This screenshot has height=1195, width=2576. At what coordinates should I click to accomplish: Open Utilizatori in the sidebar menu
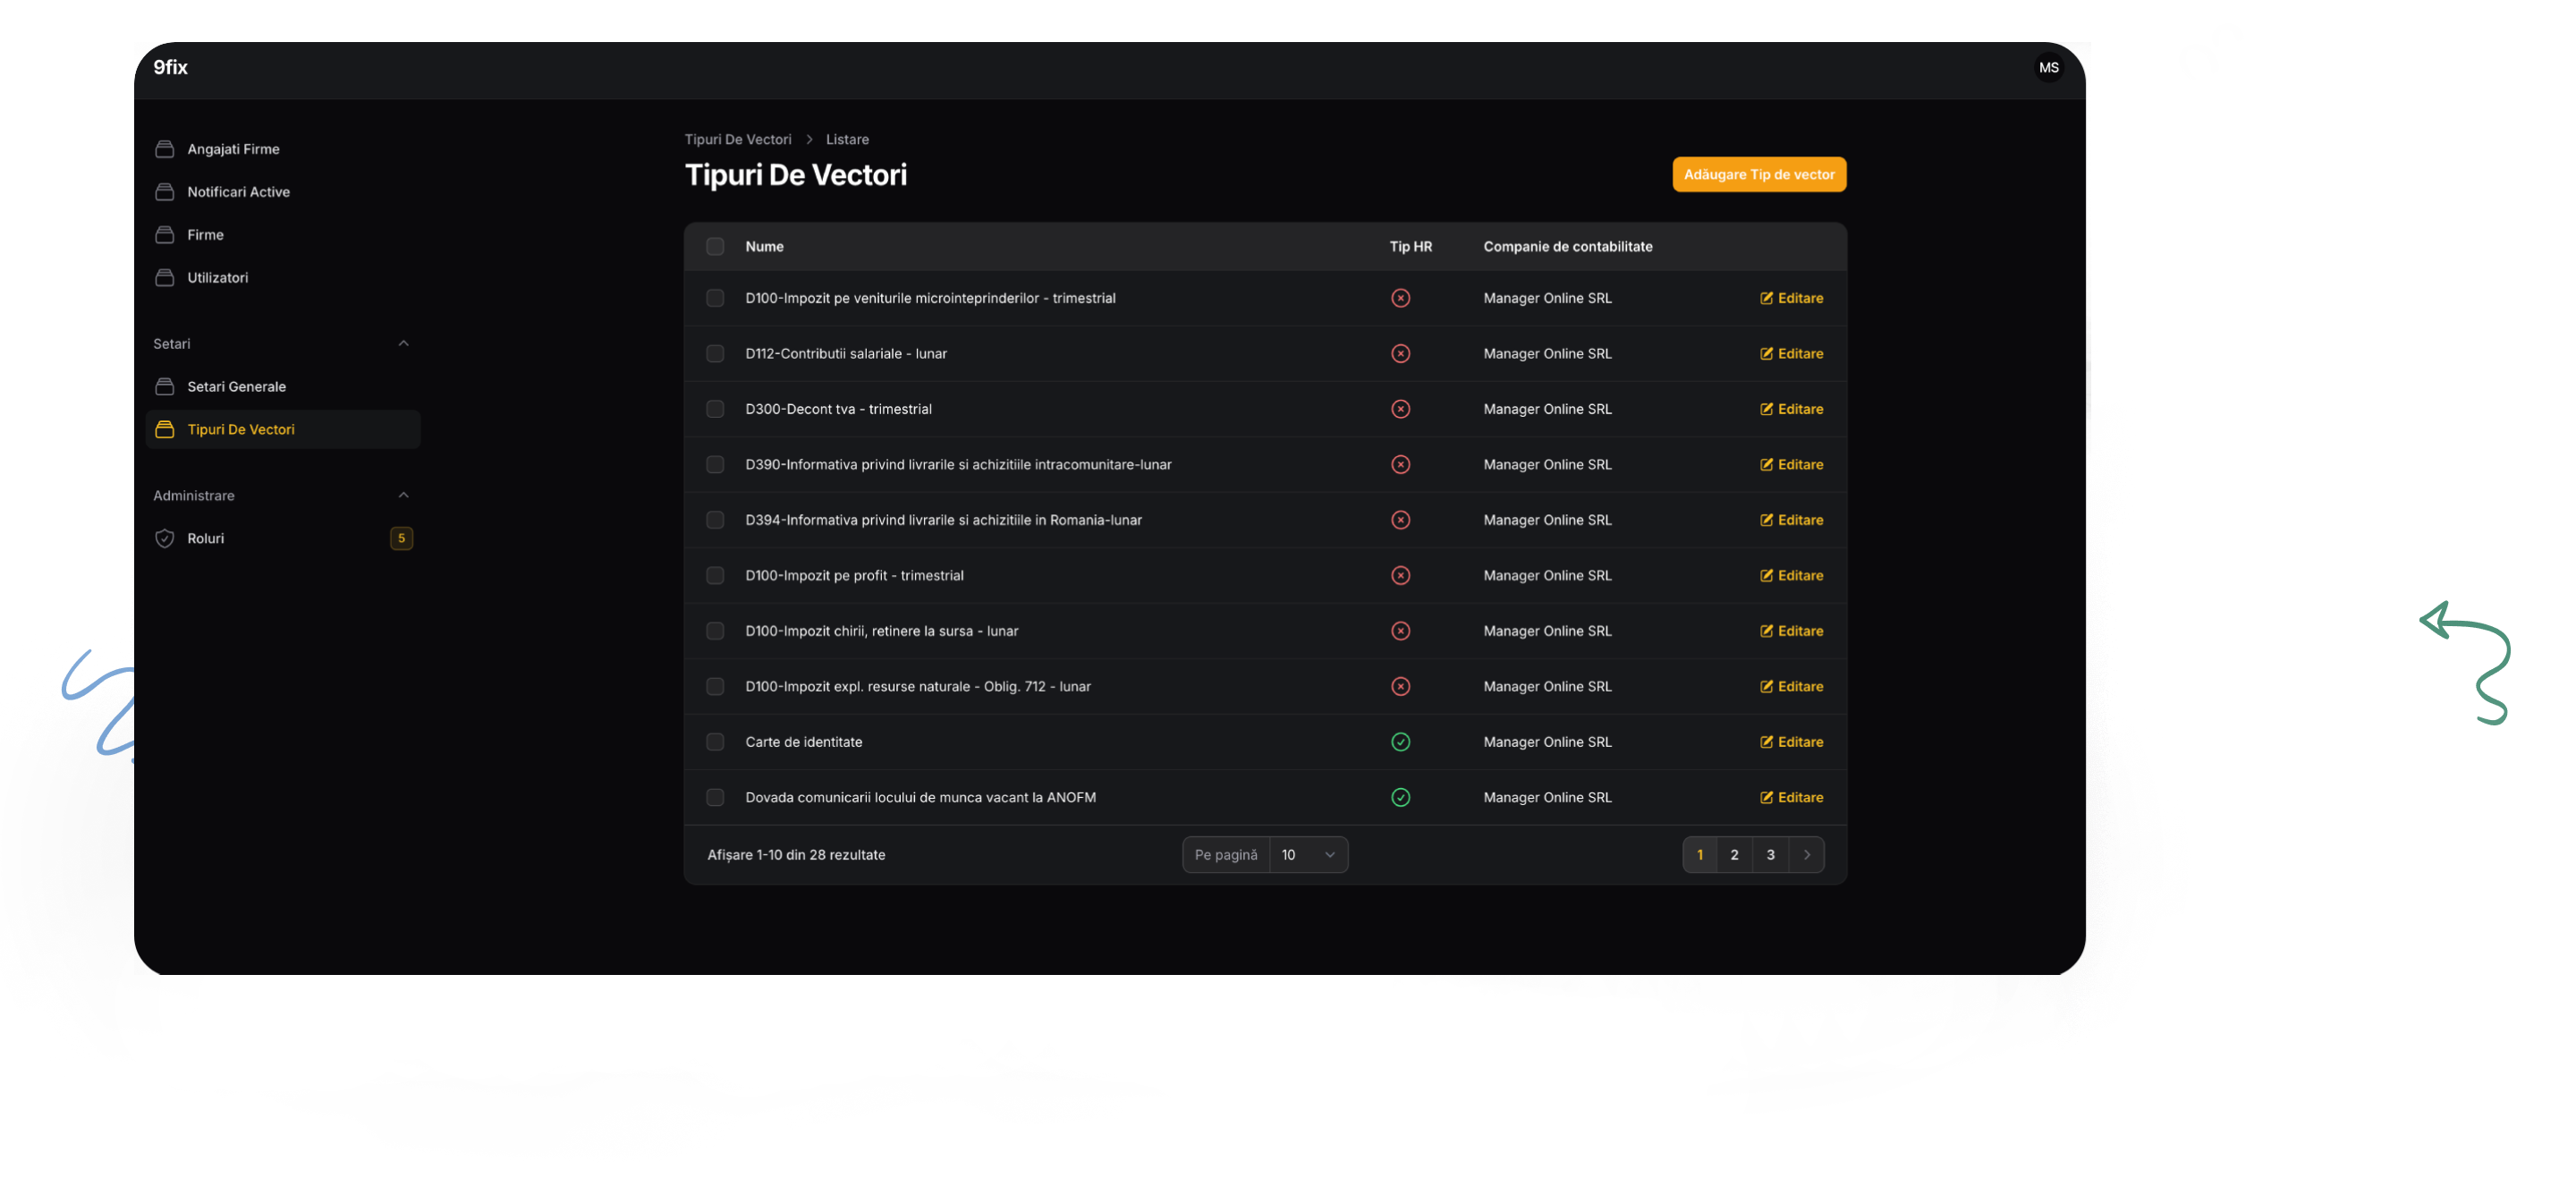pyautogui.click(x=217, y=278)
